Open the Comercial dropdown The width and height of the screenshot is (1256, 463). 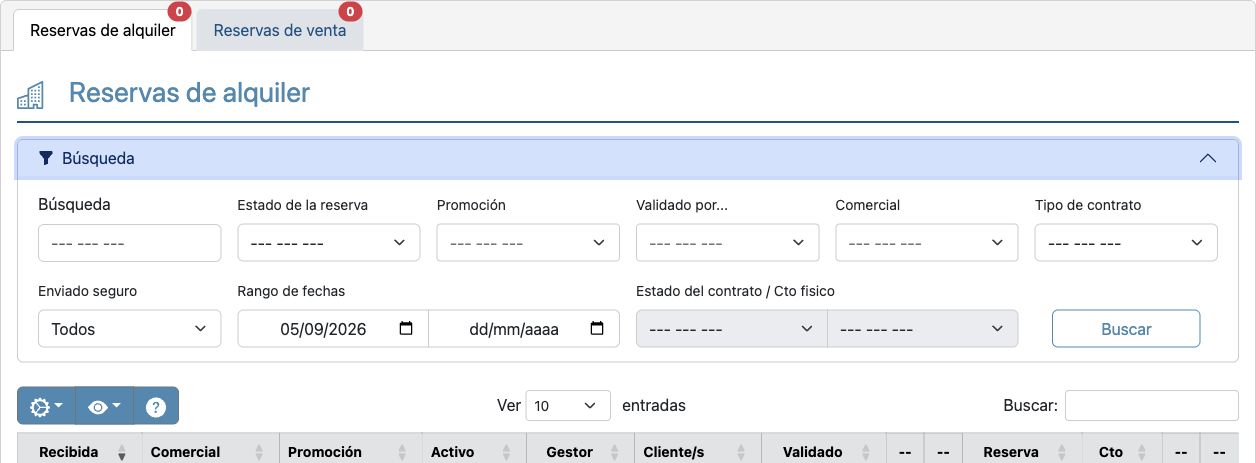pyautogui.click(x=926, y=242)
